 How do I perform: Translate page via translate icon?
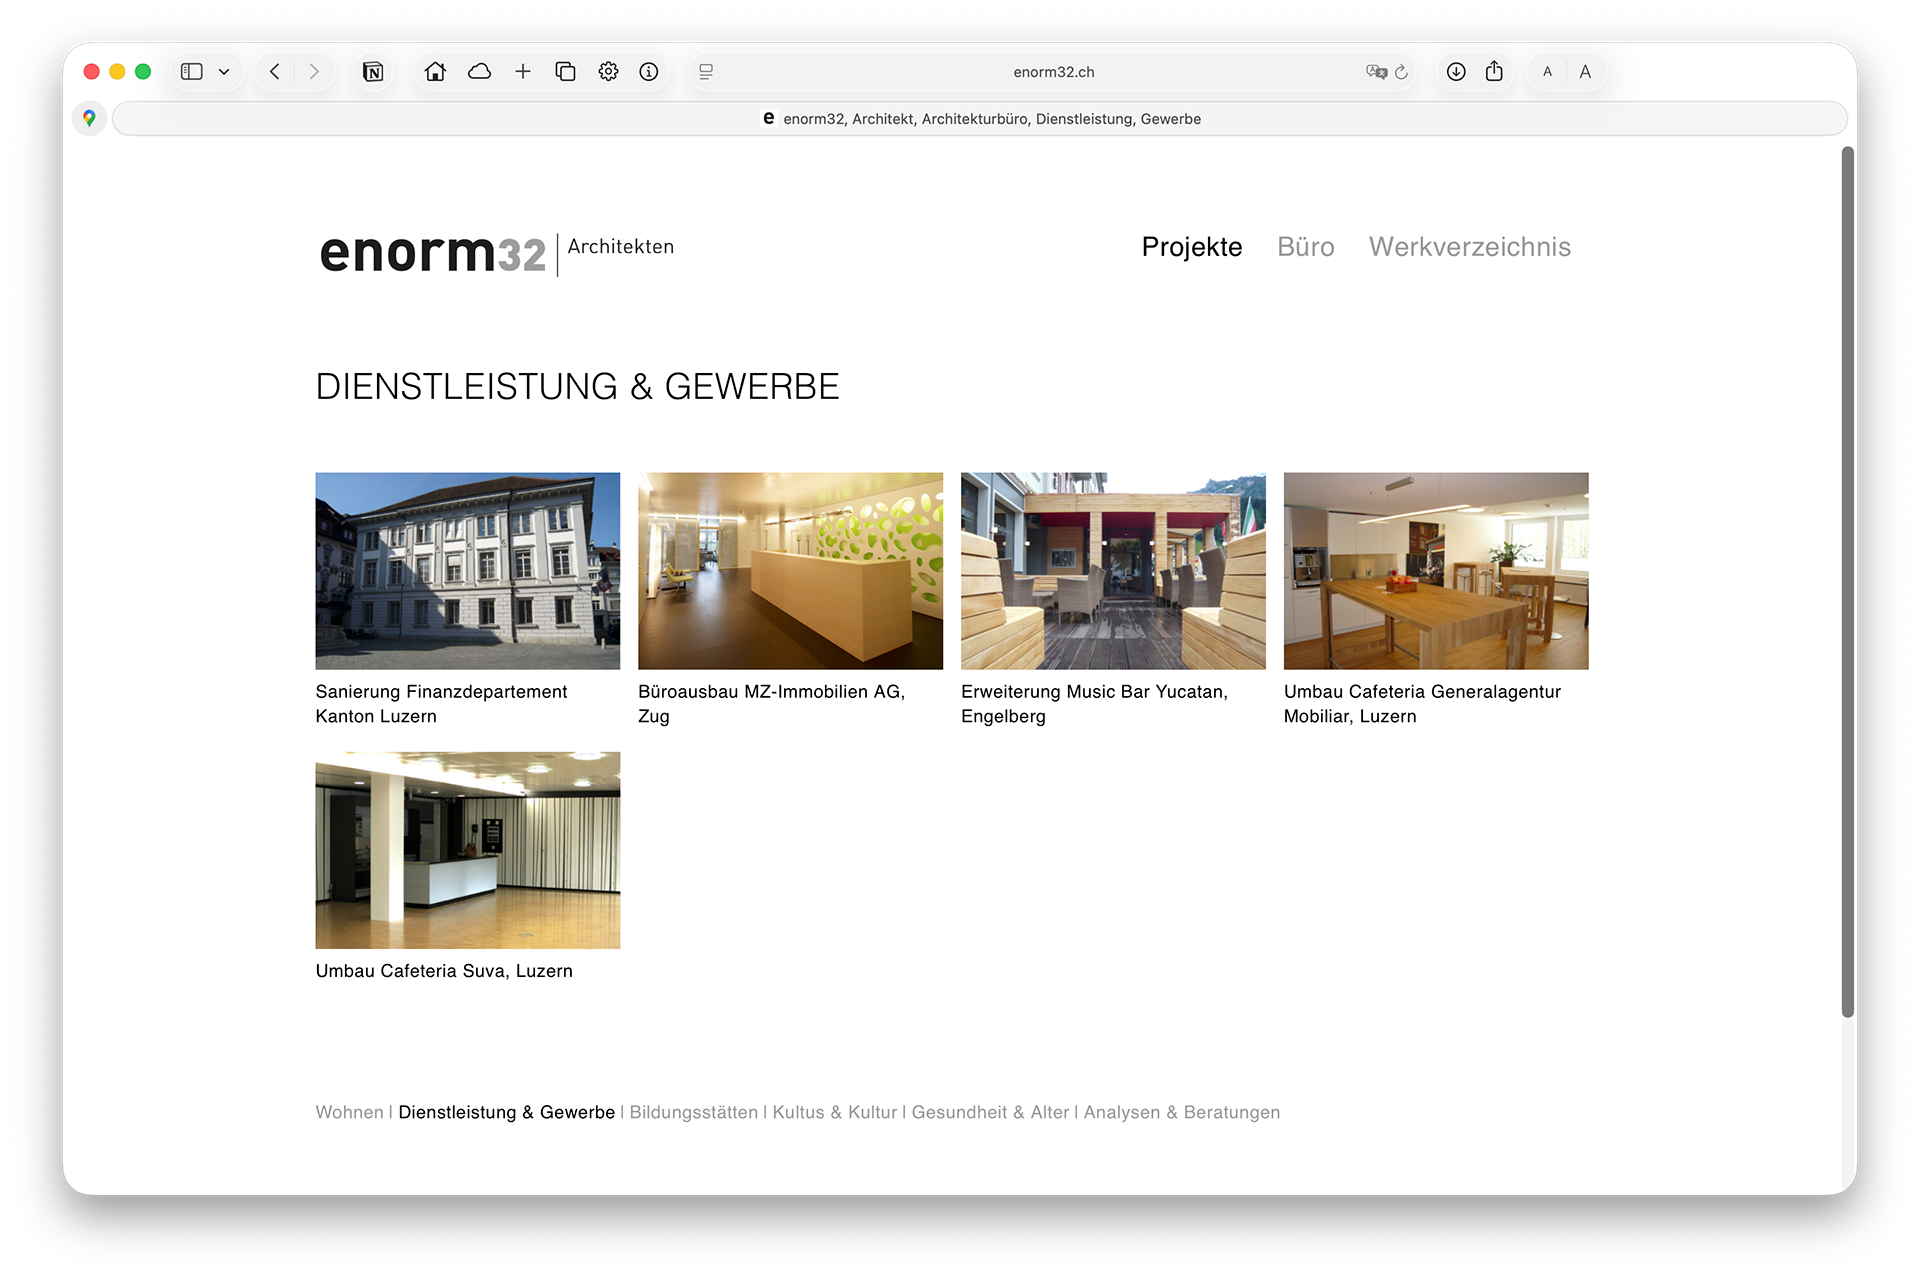pos(1376,72)
